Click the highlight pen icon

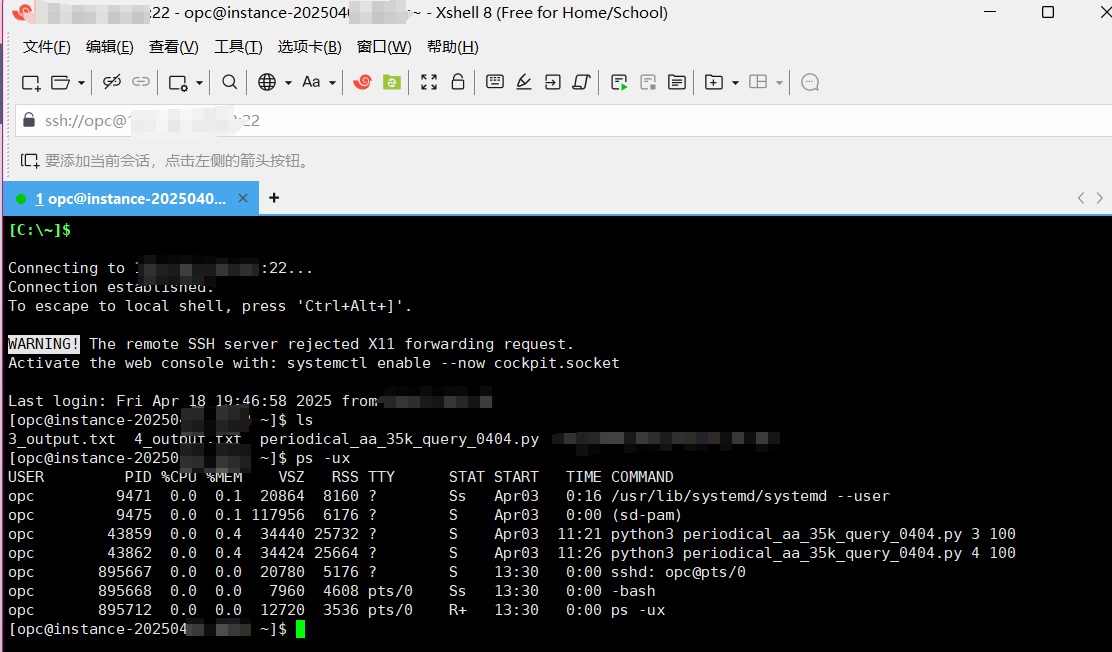tap(523, 83)
